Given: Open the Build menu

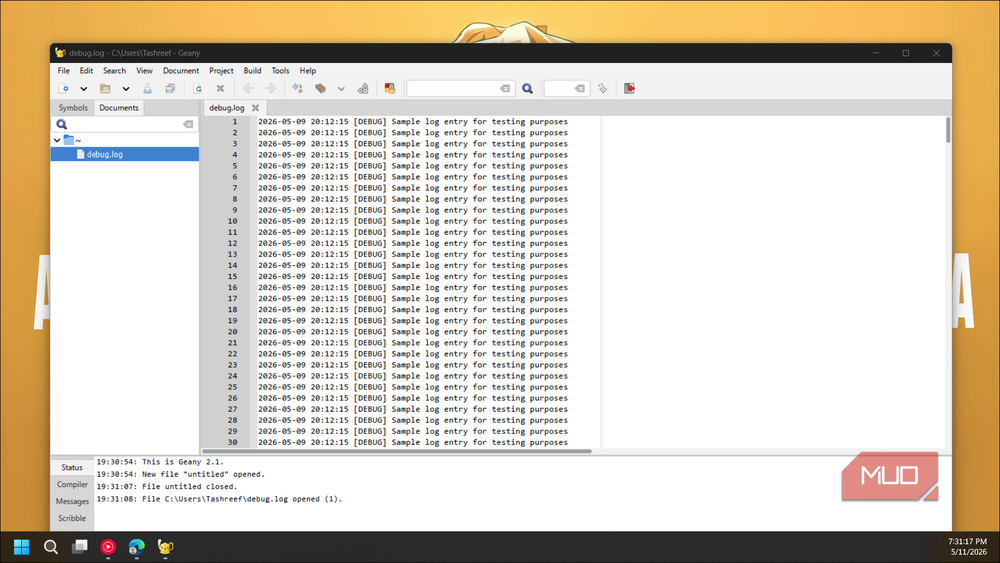Looking at the screenshot, I should coord(253,71).
